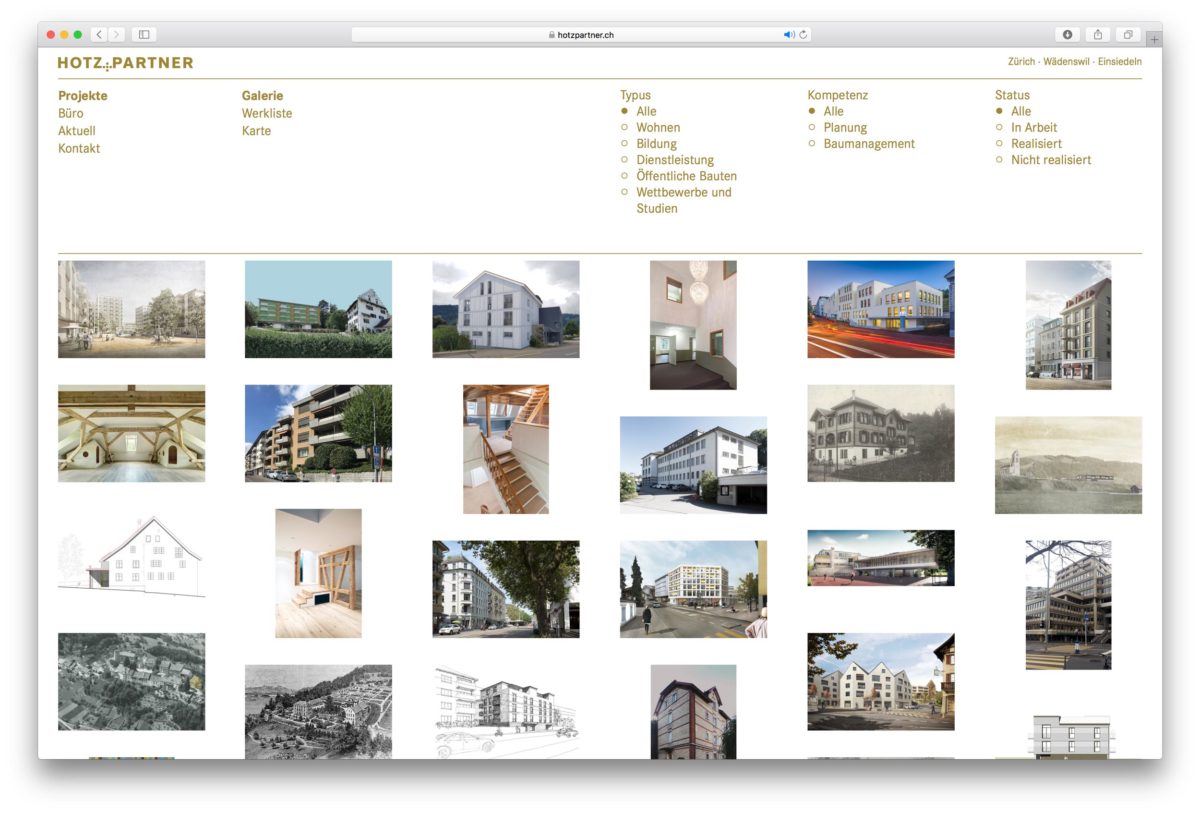Click the Safari forward arrow button
Viewport: 1200px width, 813px height.
(116, 34)
